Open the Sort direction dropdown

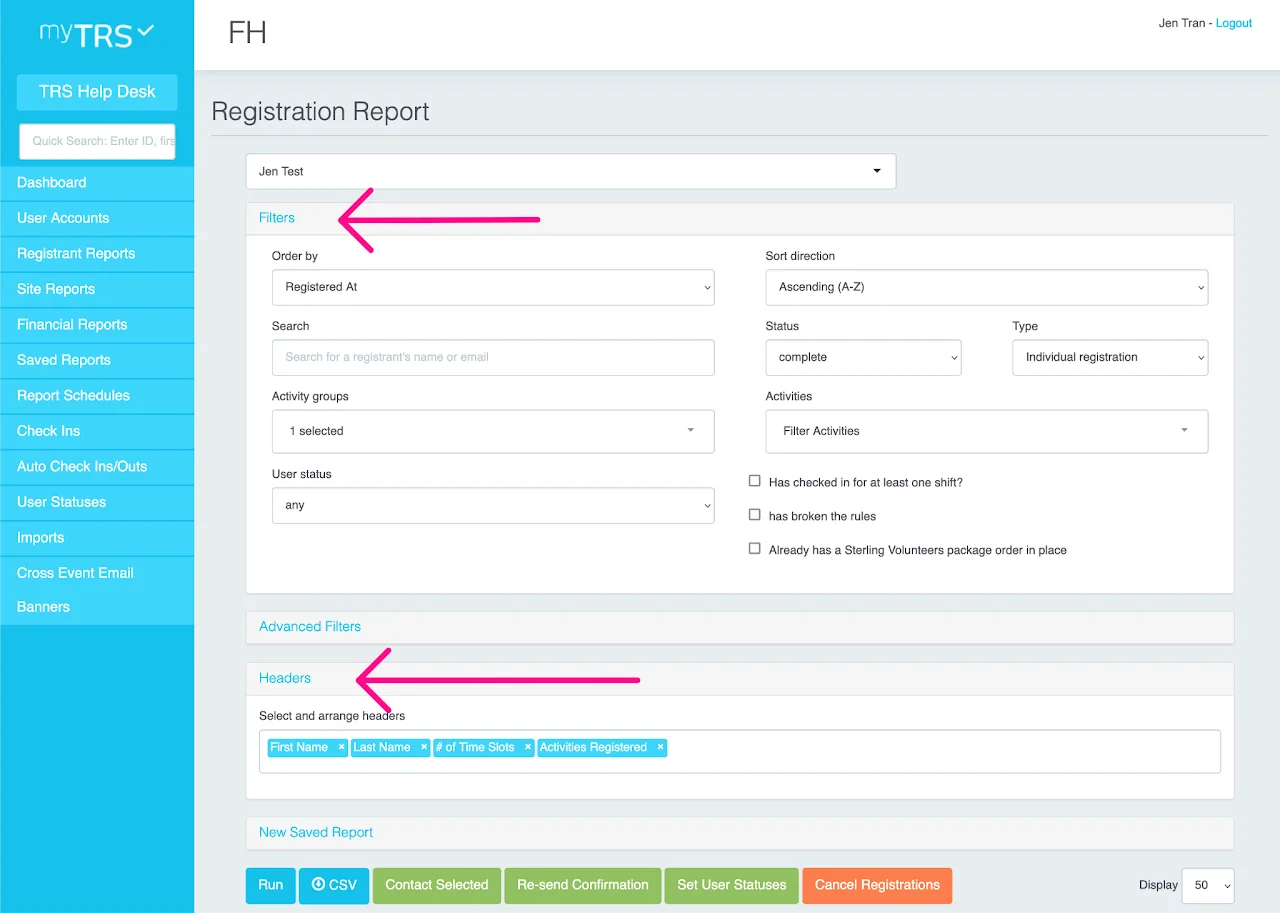point(986,287)
